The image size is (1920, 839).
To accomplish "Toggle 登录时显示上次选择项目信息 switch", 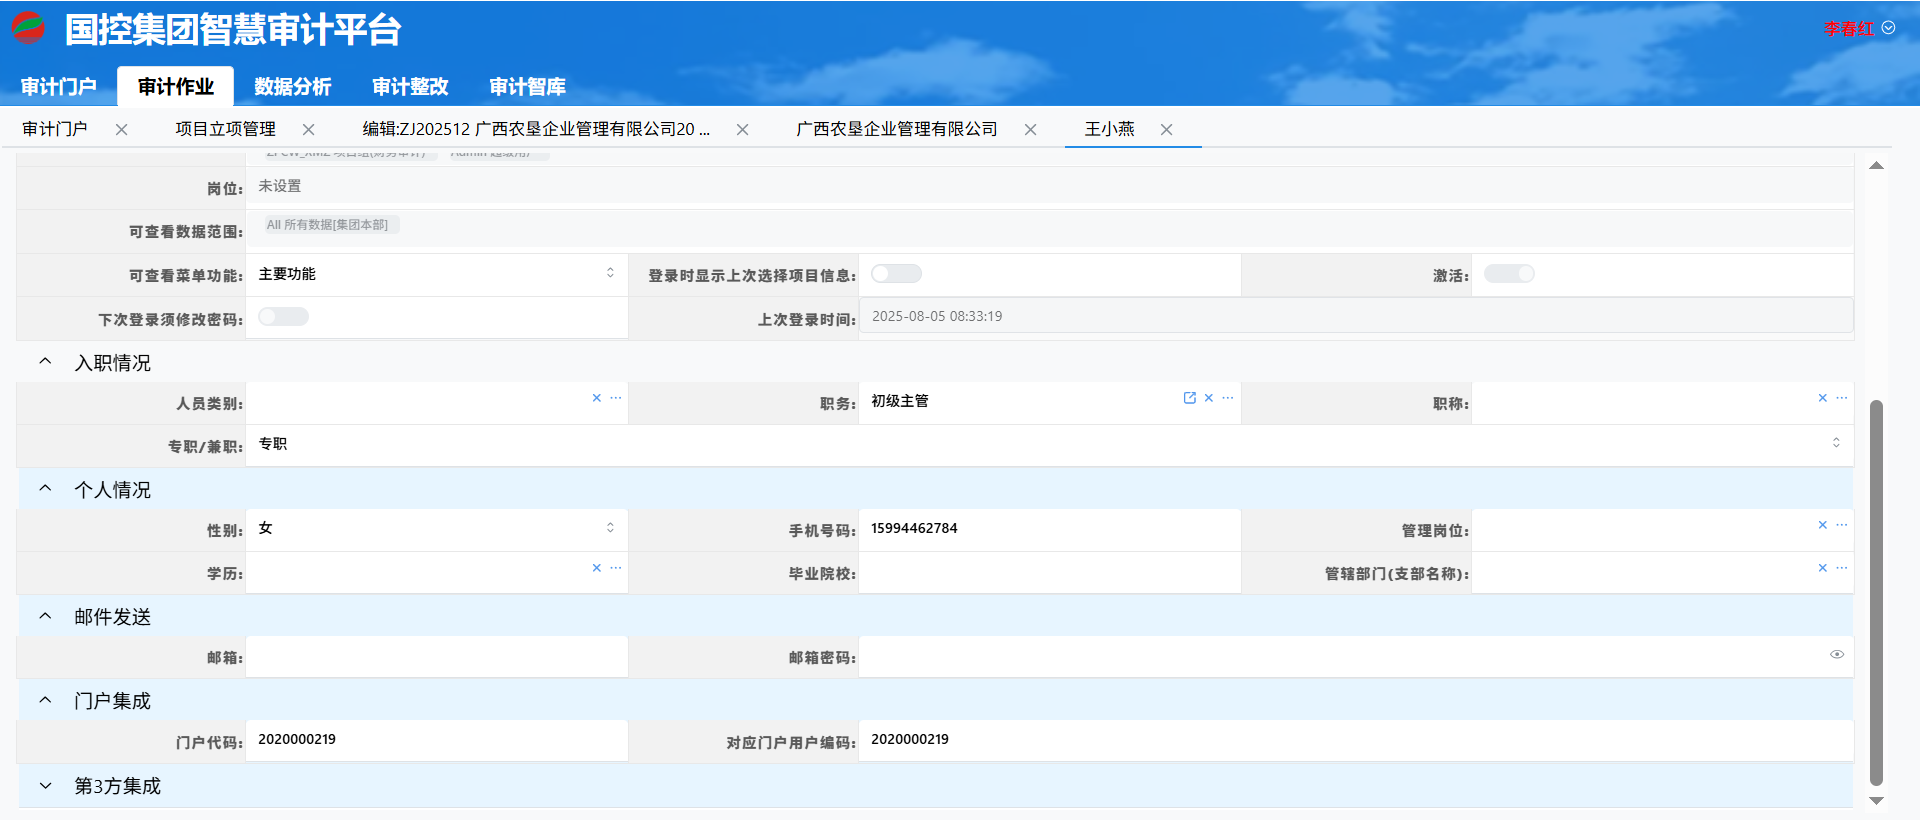I will [896, 274].
